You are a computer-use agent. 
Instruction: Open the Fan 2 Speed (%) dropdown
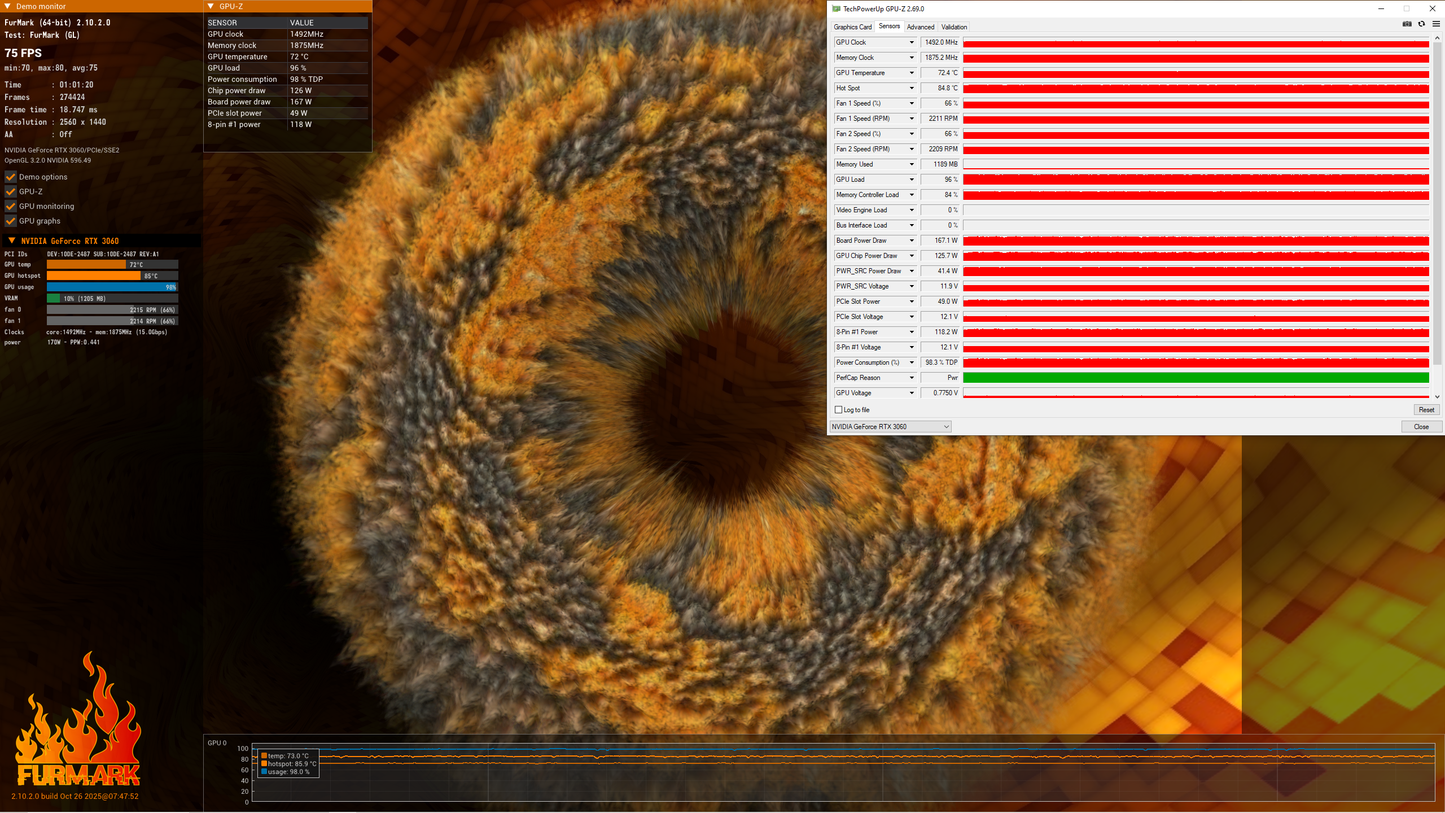pos(912,134)
